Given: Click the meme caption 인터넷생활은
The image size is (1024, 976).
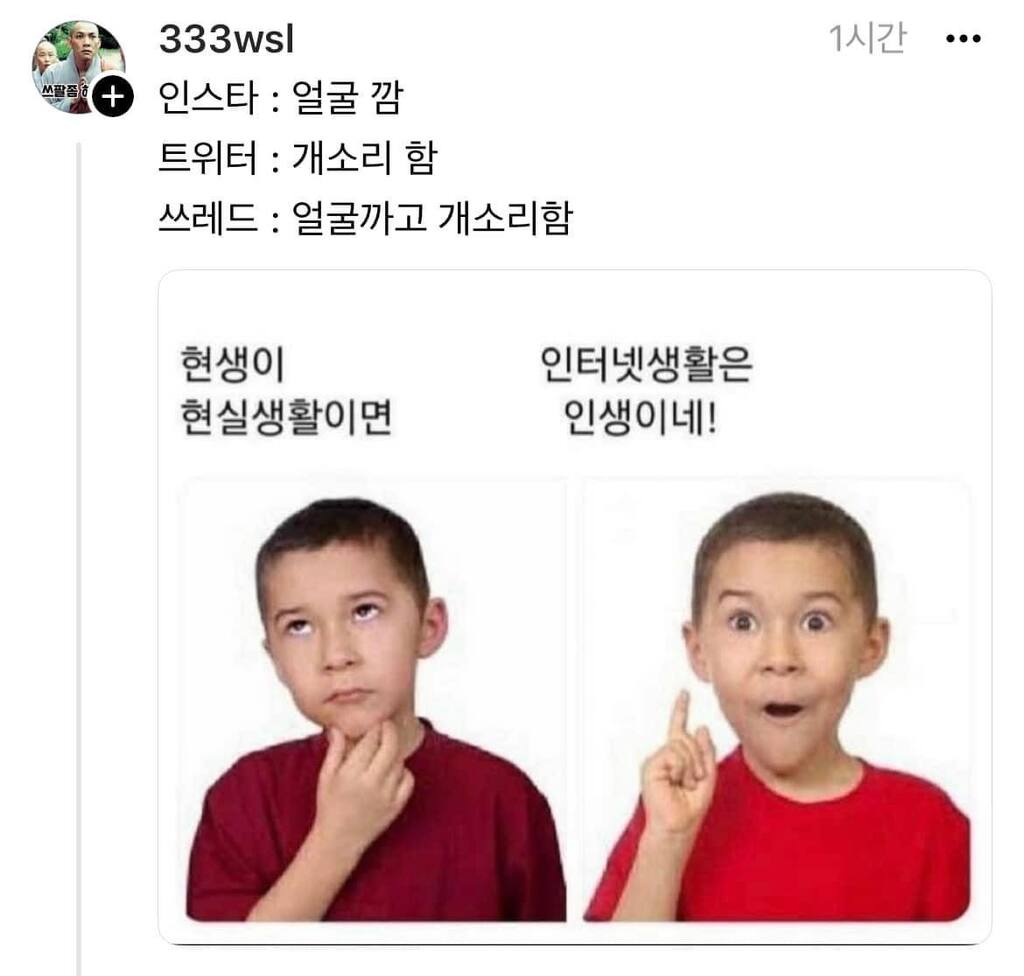Looking at the screenshot, I should pyautogui.click(x=647, y=365).
